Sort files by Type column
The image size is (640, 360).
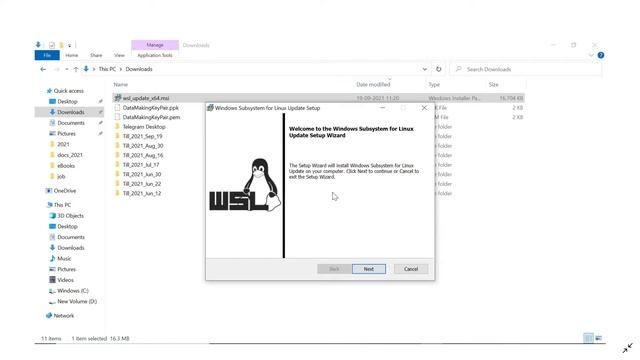(x=434, y=84)
